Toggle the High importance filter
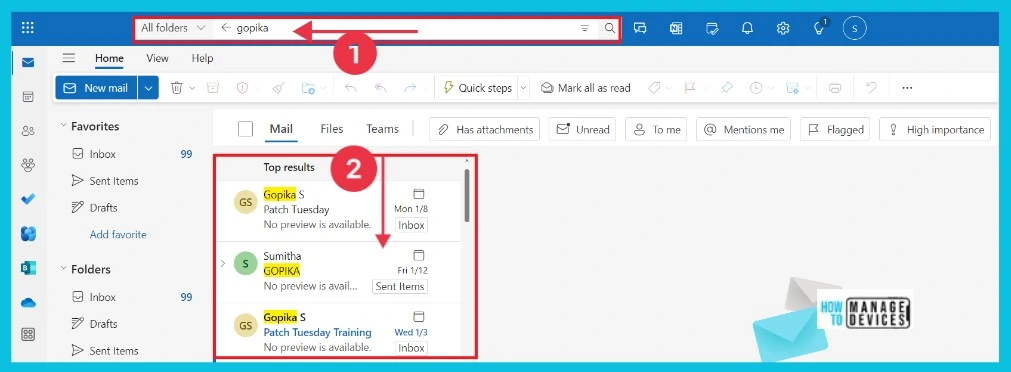1011x372 pixels. tap(935, 129)
